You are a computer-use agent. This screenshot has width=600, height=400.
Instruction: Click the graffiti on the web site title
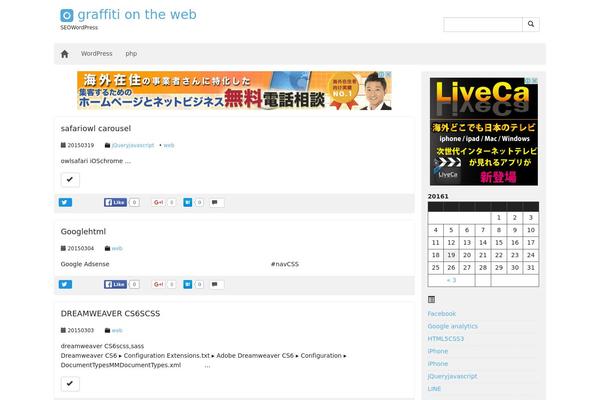click(137, 15)
